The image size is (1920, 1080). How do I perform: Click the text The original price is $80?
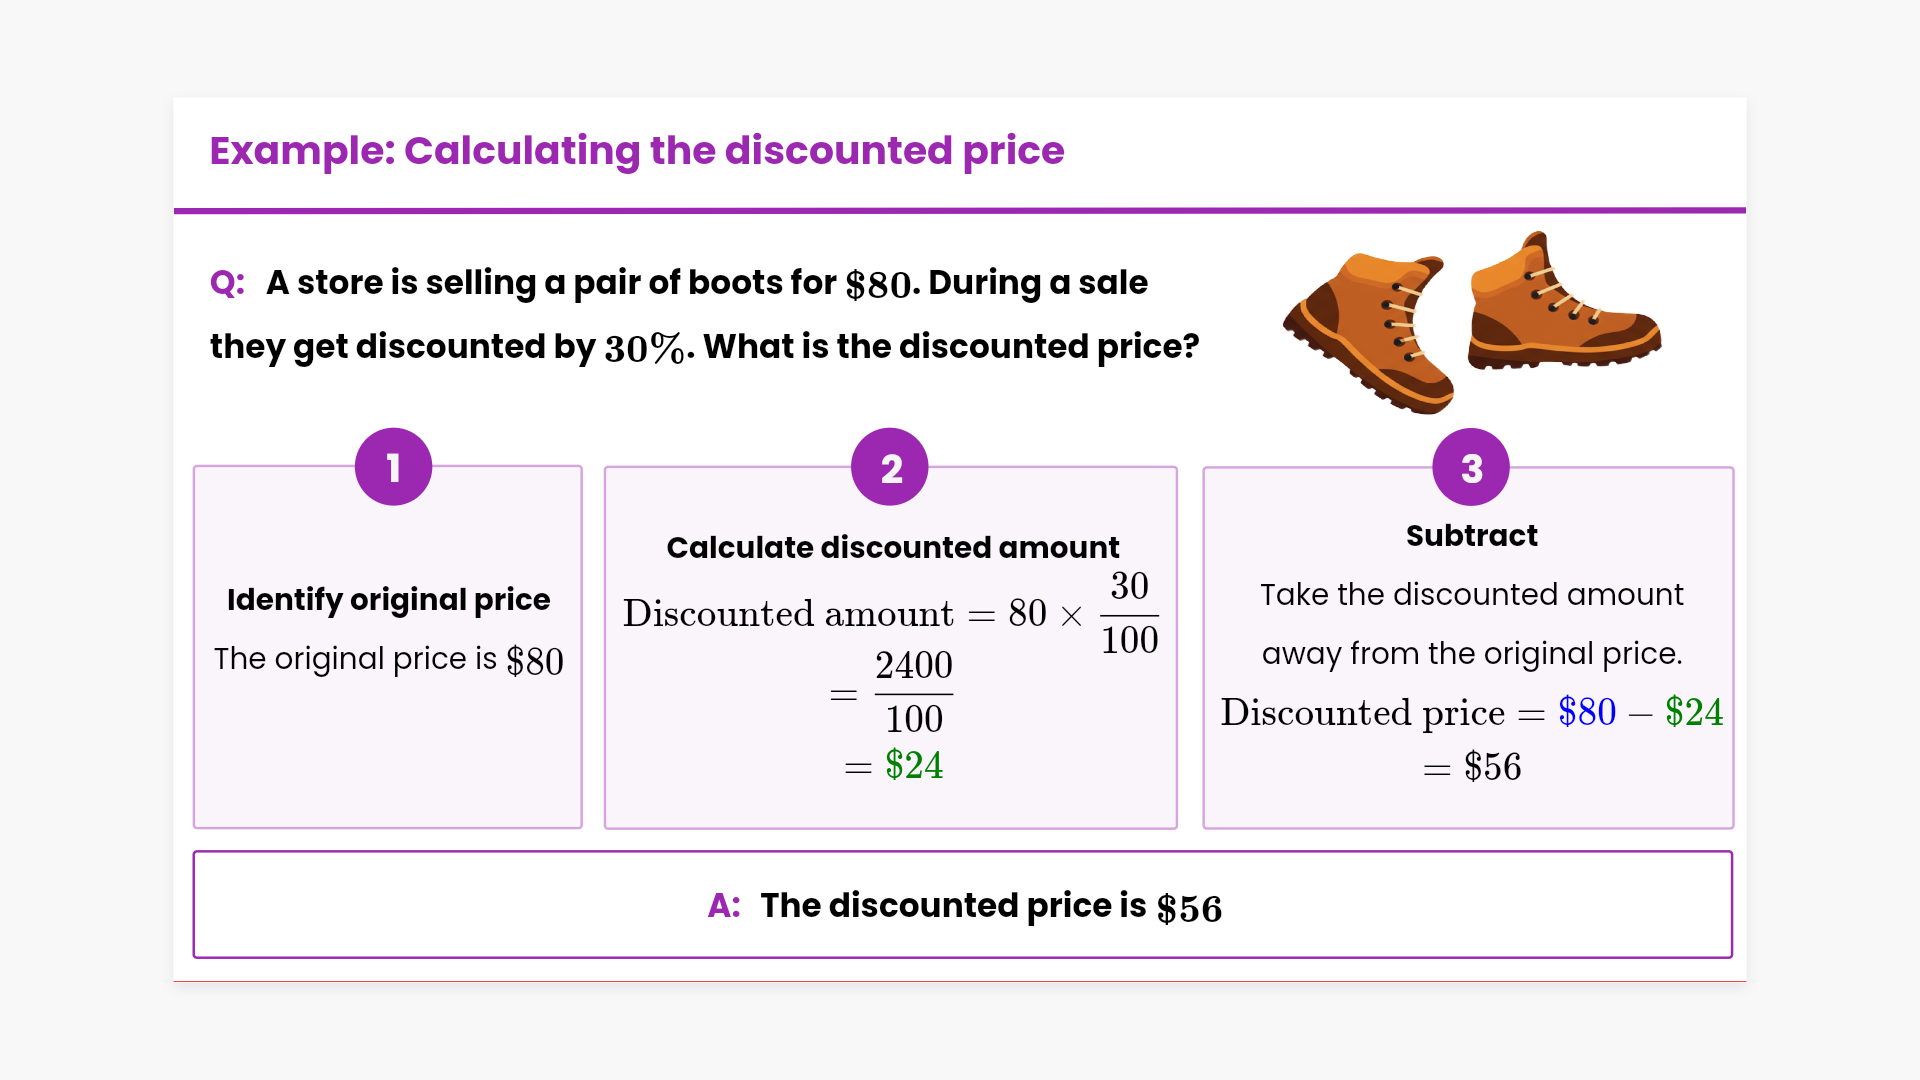pyautogui.click(x=388, y=660)
